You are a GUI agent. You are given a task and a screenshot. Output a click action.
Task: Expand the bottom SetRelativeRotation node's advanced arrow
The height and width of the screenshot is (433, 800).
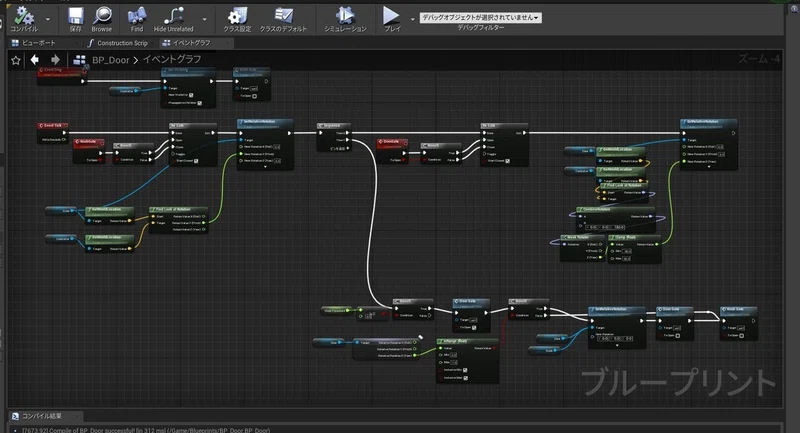[617, 345]
